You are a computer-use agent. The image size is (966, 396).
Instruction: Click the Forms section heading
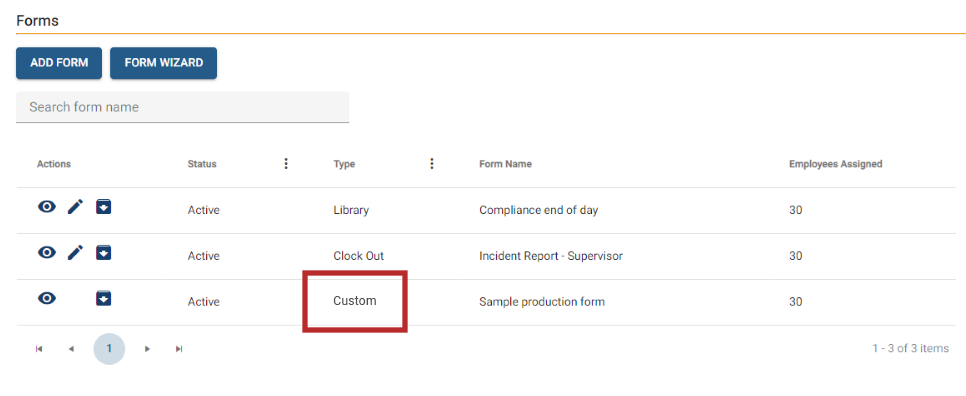pos(38,20)
